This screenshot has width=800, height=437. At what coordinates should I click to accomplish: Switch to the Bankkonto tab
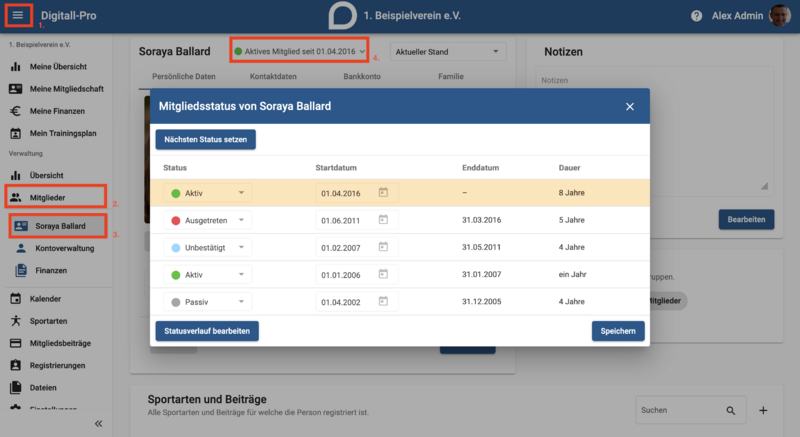point(362,76)
